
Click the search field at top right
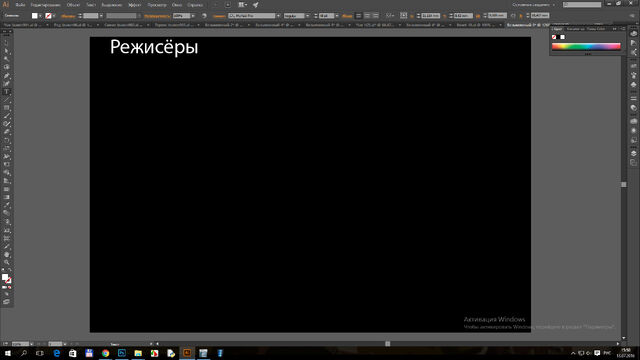582,5
